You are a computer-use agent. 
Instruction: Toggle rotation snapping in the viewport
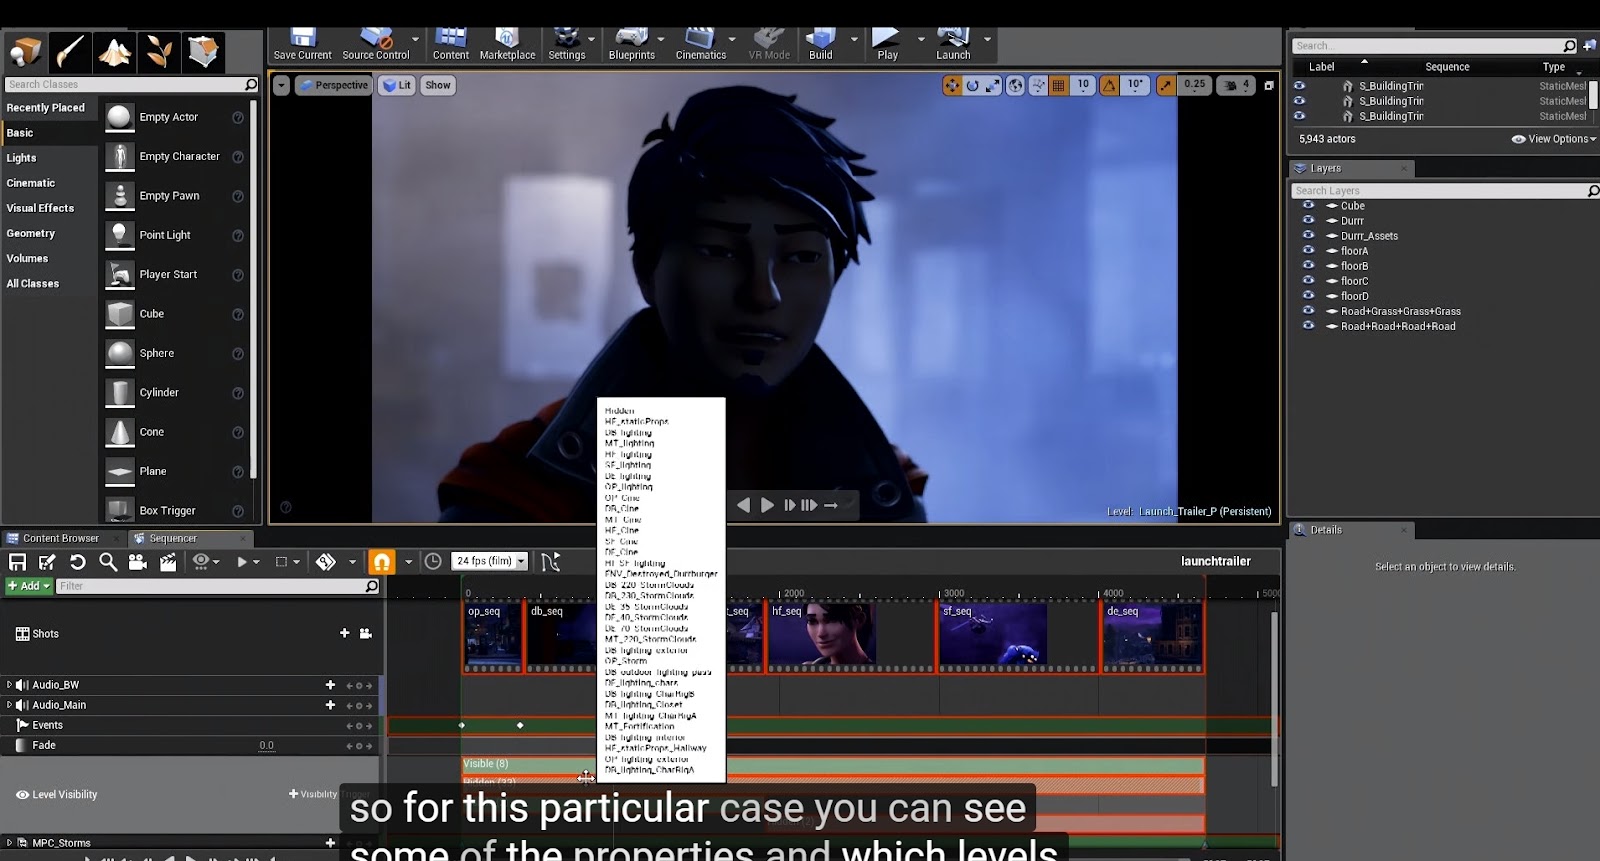(1109, 86)
